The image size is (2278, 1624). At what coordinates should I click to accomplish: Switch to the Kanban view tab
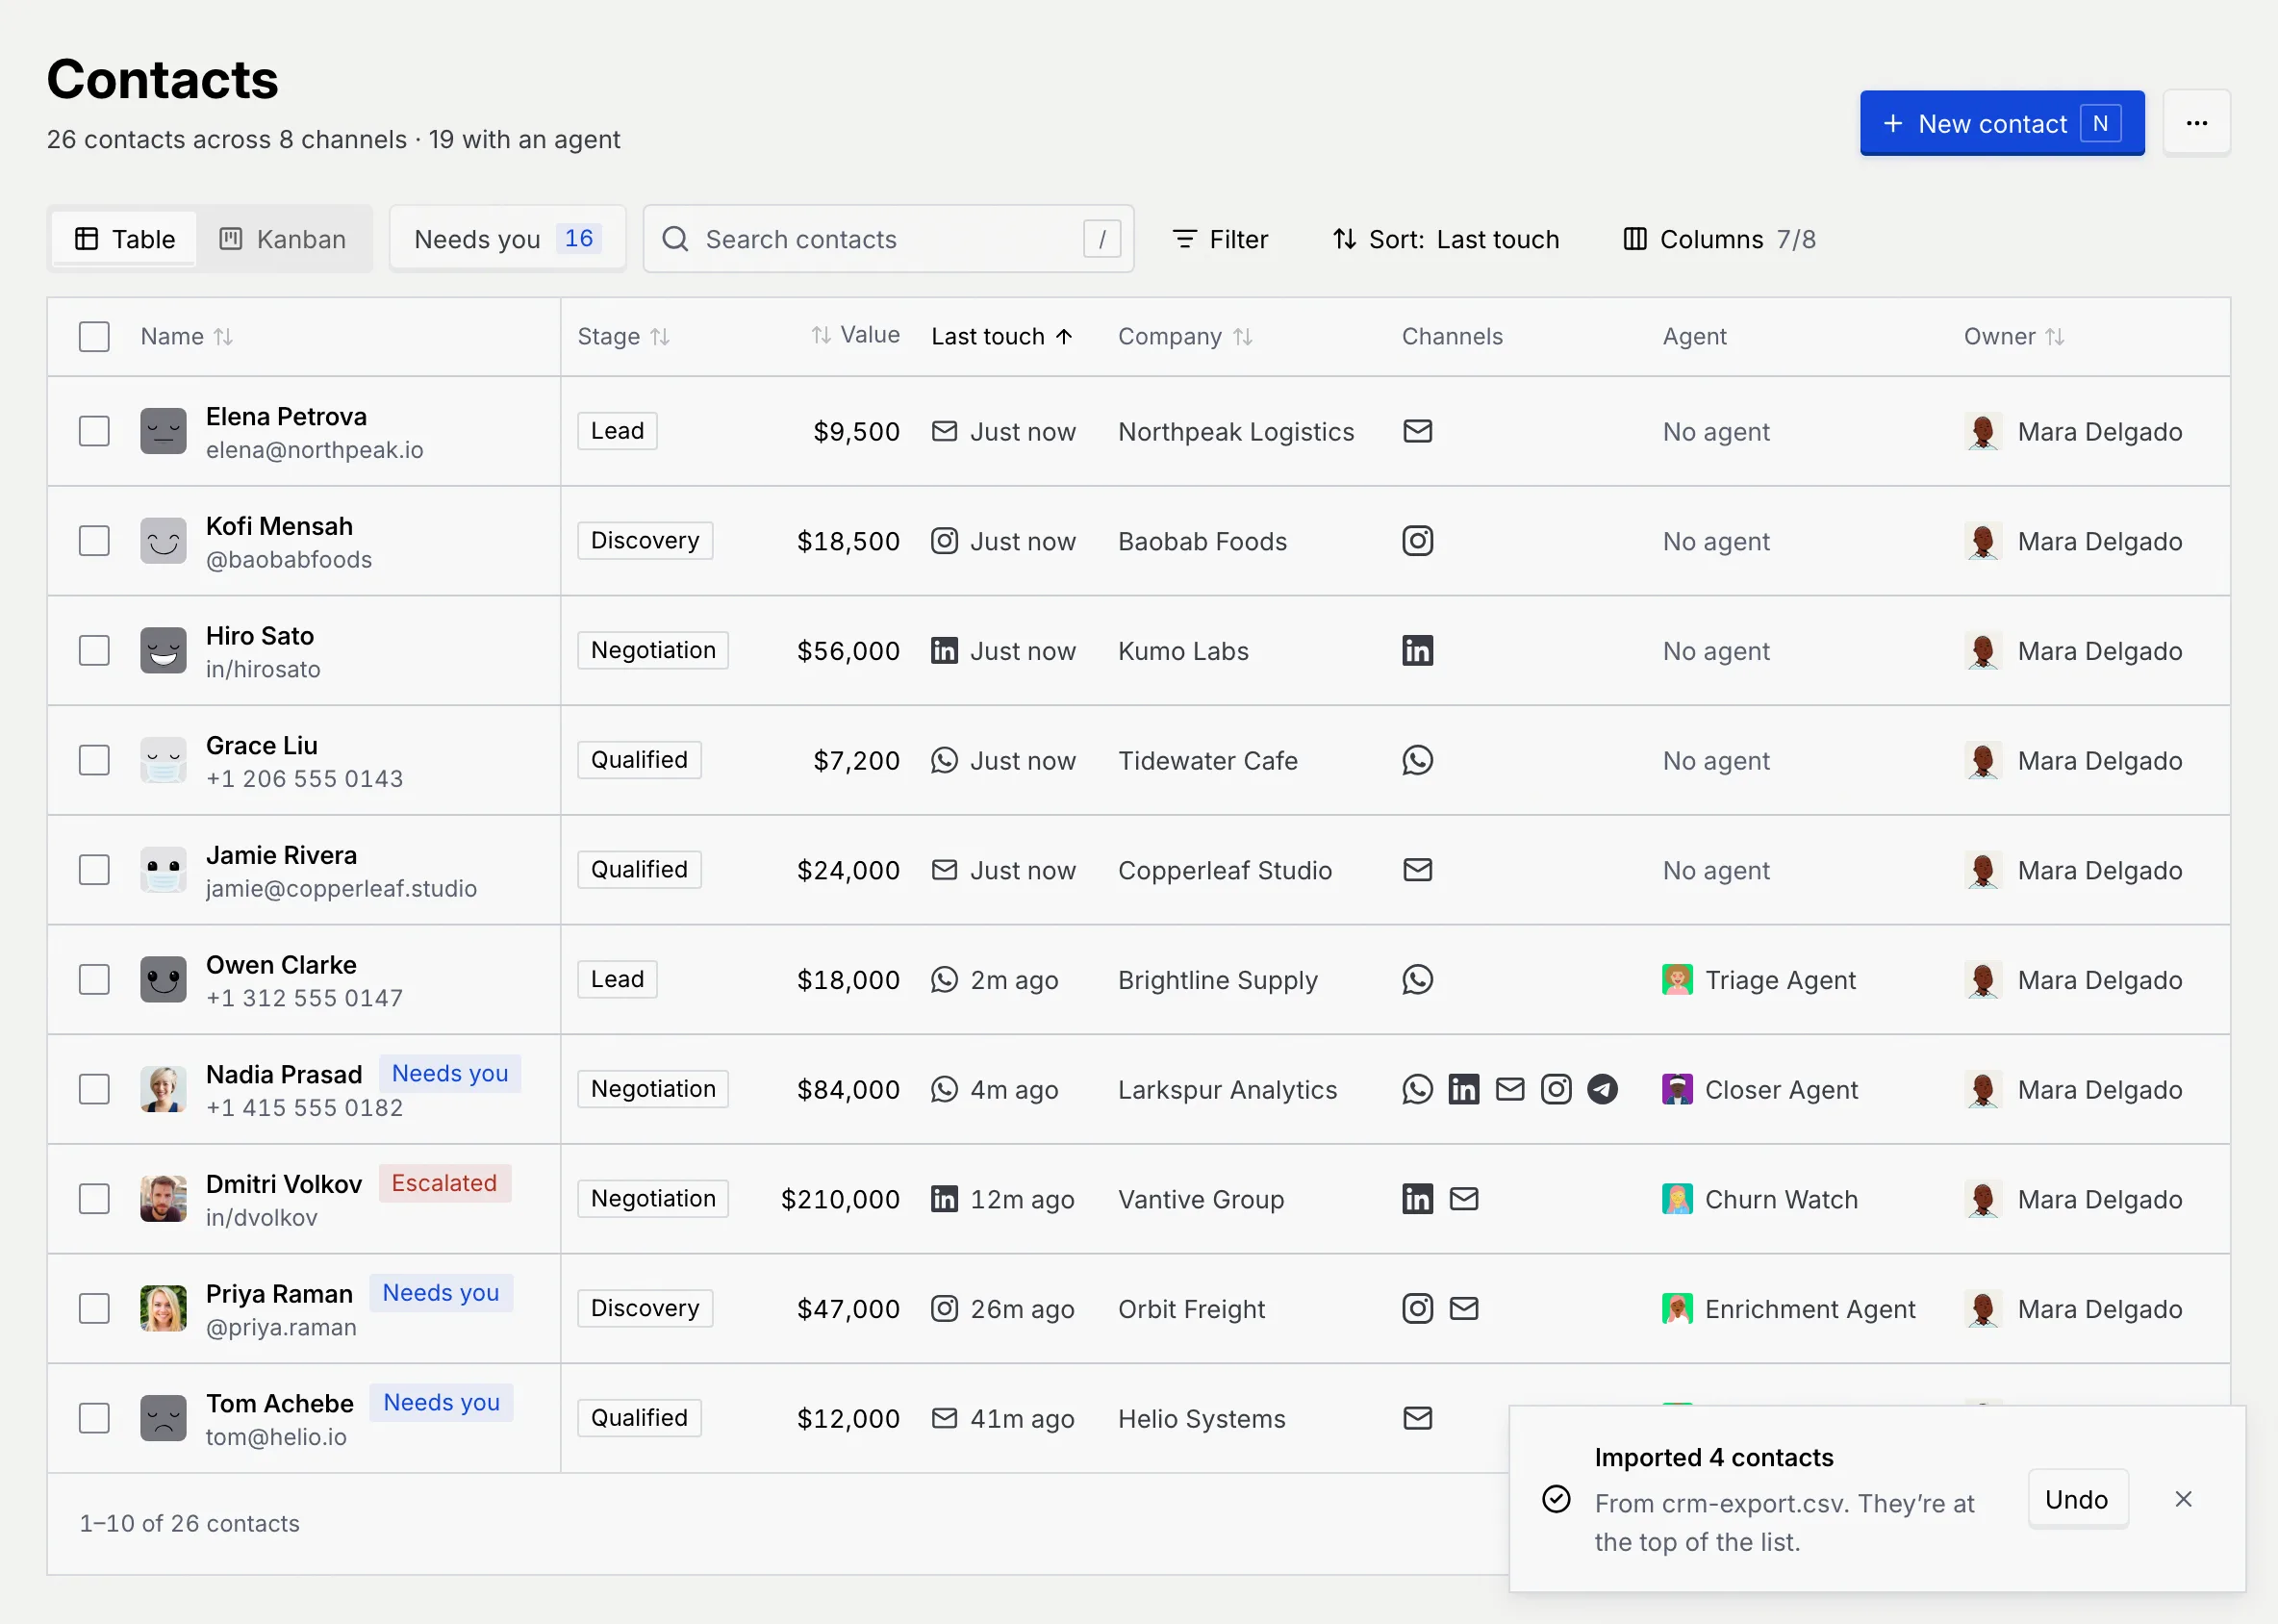[x=283, y=239]
